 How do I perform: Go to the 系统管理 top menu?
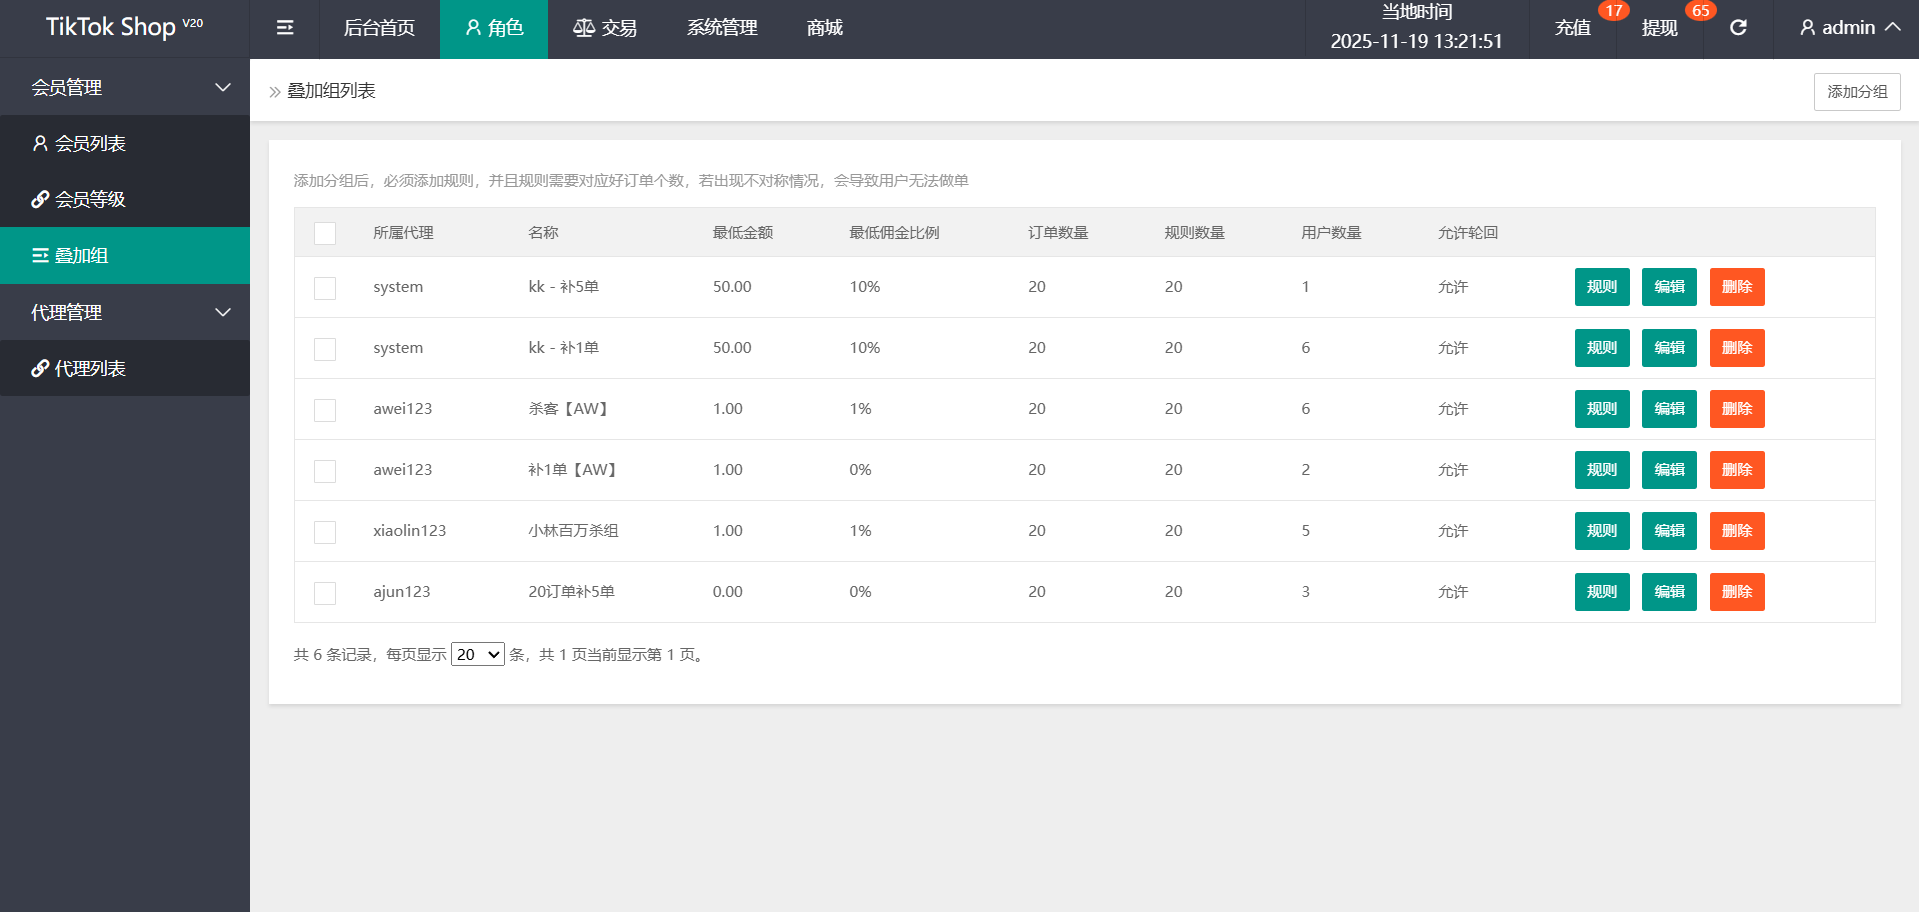[722, 28]
